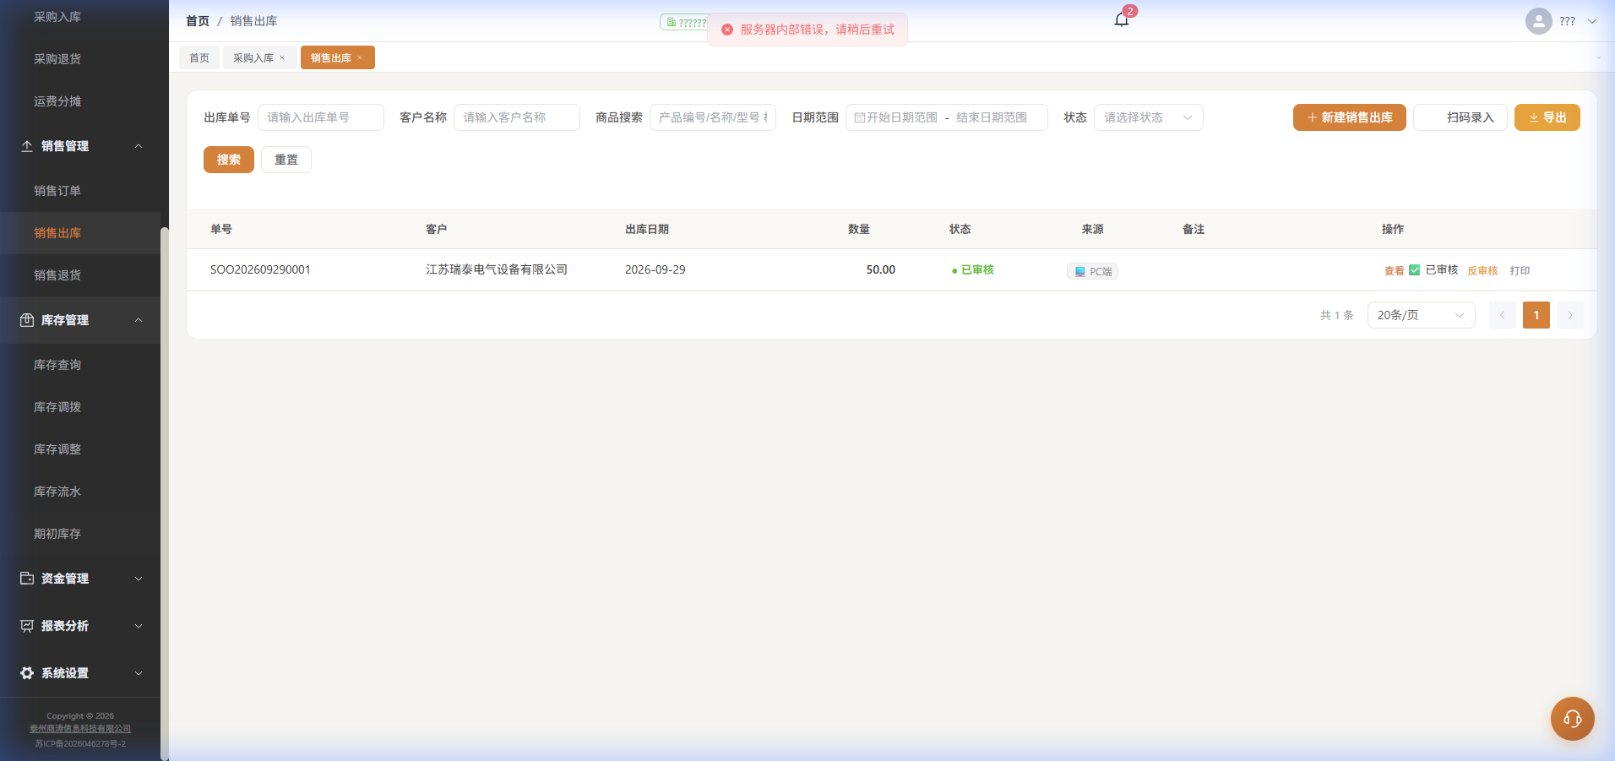1615x761 pixels.
Task: Switch to the 采购入库 tab
Action: click(x=259, y=58)
